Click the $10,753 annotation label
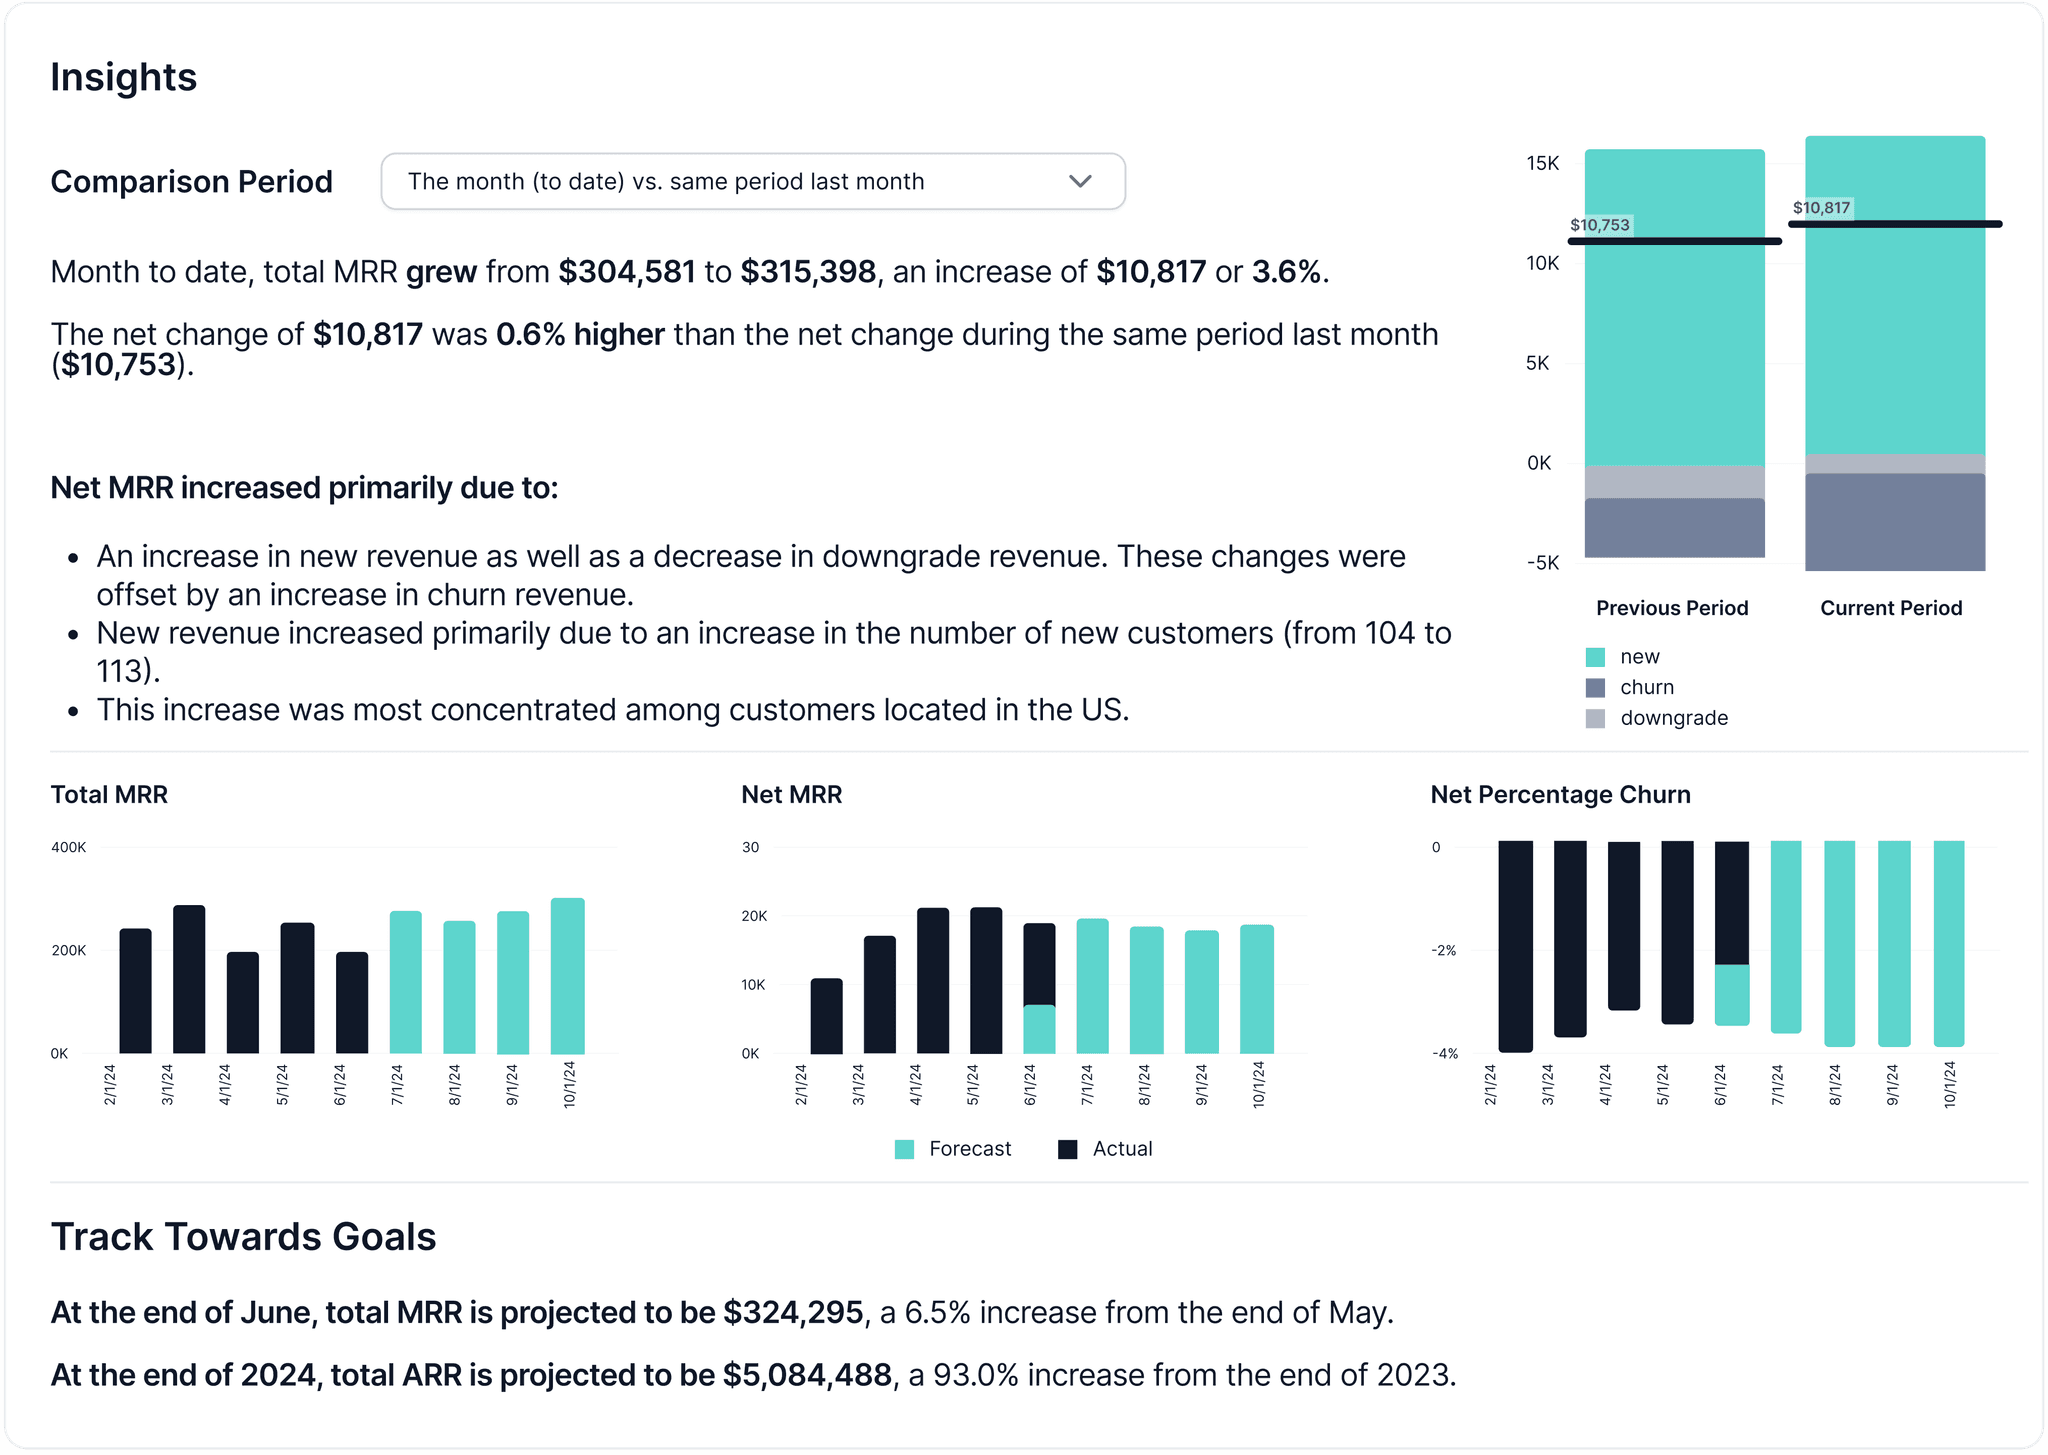The height and width of the screenshot is (1455, 2048). [1601, 224]
